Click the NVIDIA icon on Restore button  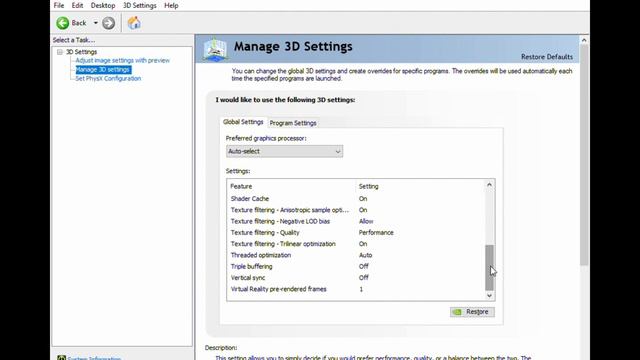pyautogui.click(x=457, y=312)
